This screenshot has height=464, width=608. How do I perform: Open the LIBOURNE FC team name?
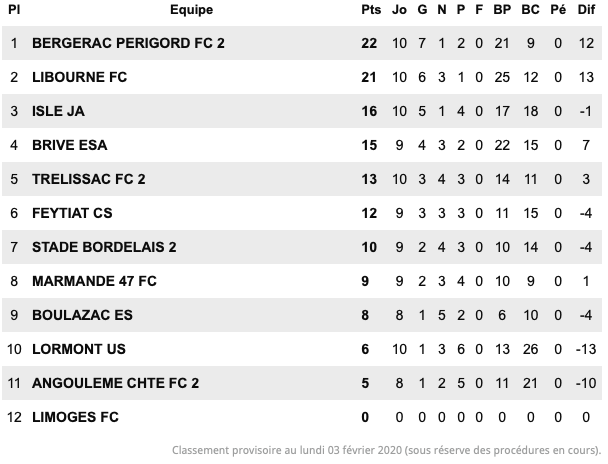tap(79, 77)
